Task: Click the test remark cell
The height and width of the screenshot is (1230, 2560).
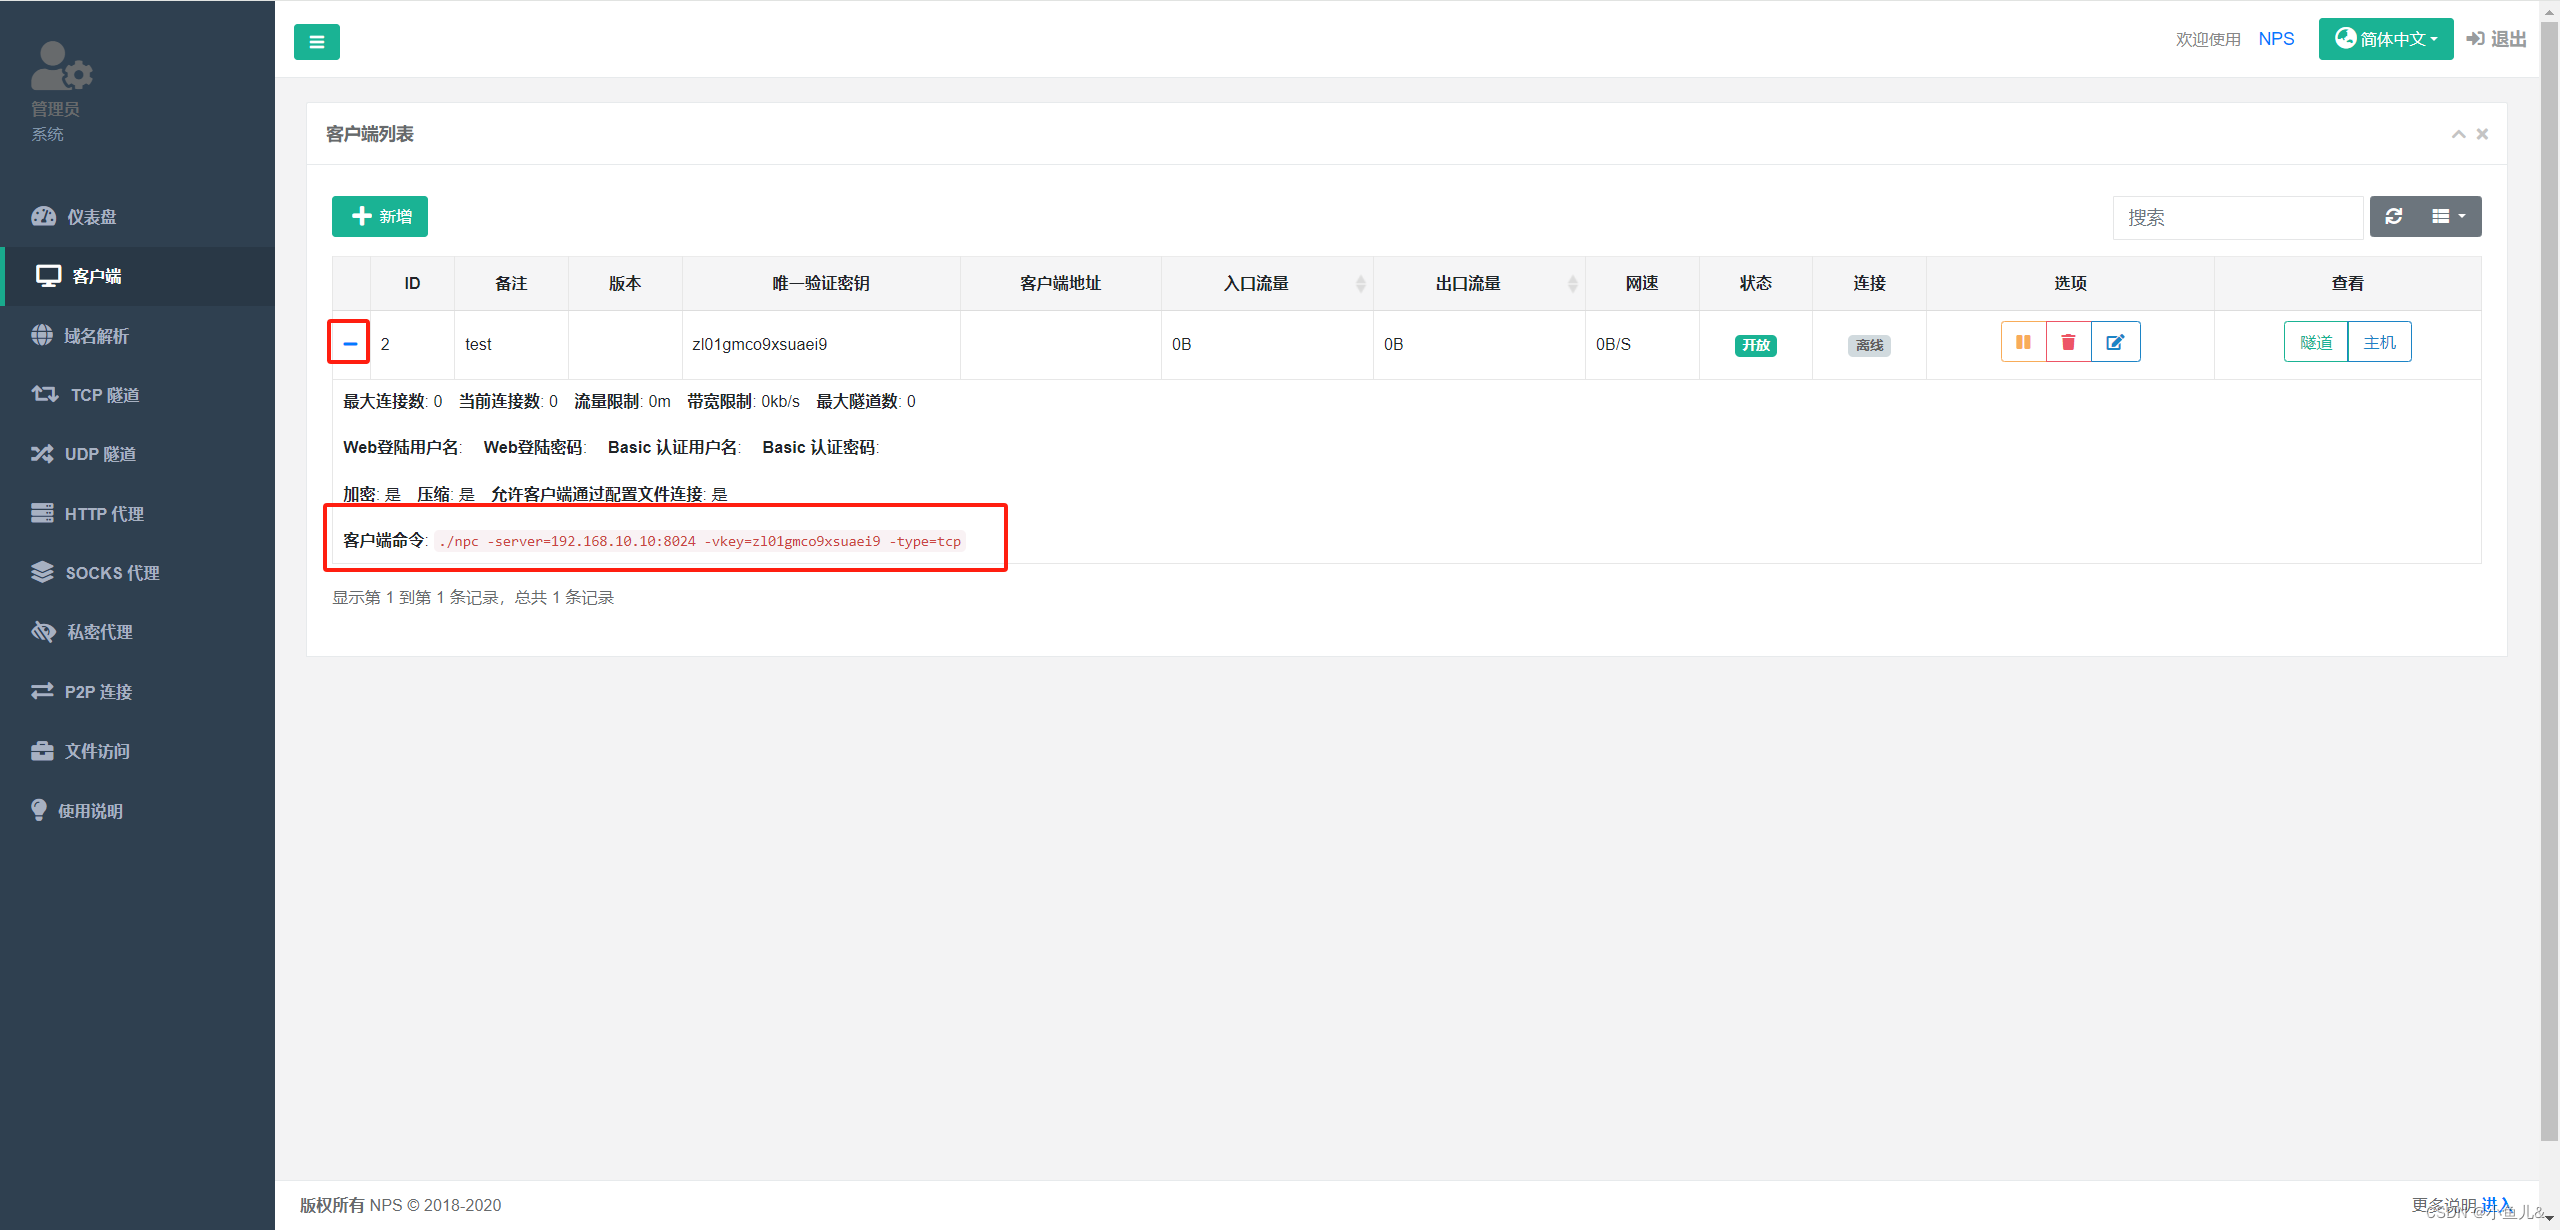Action: 511,344
